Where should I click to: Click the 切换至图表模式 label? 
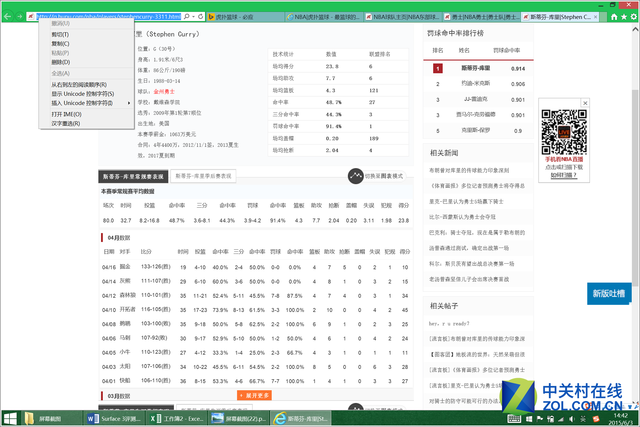point(384,176)
